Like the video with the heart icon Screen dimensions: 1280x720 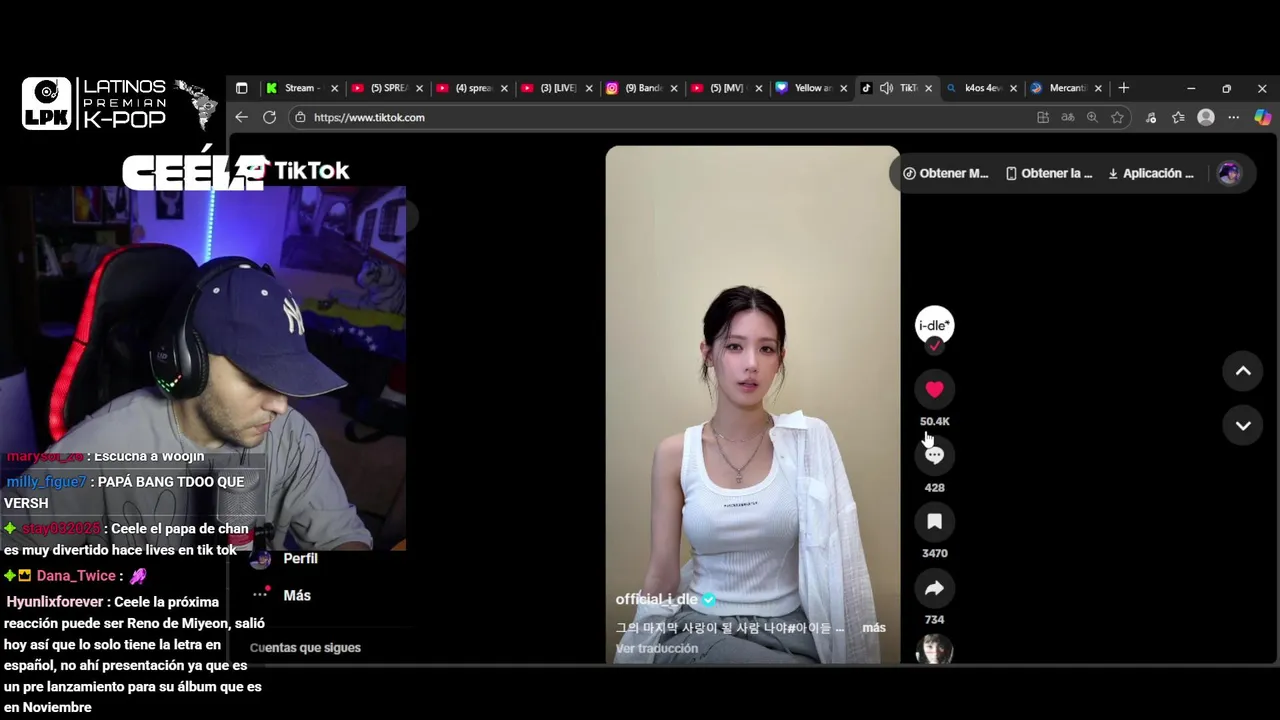[x=934, y=389]
